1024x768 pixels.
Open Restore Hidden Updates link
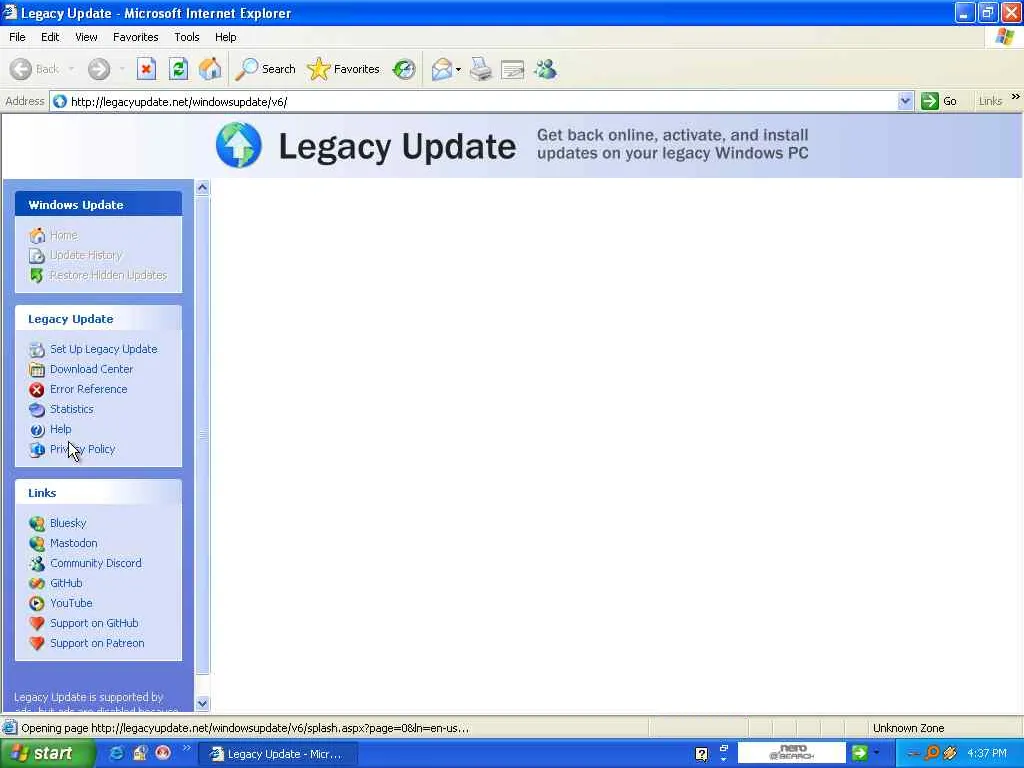point(108,275)
